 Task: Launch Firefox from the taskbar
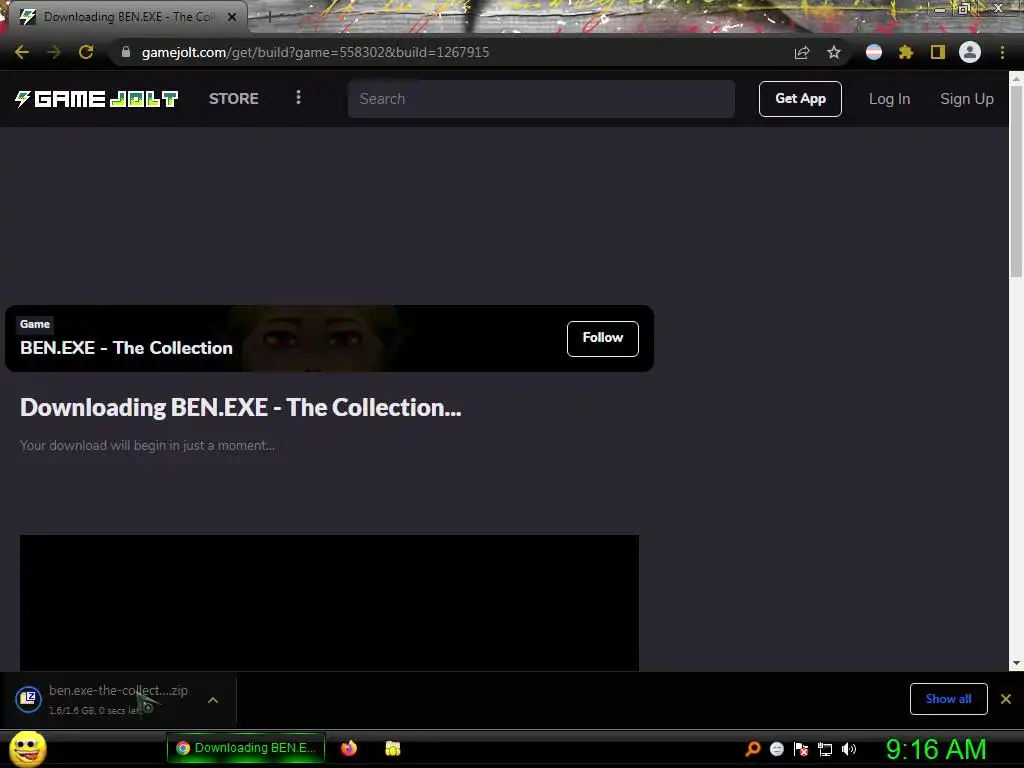[349, 748]
